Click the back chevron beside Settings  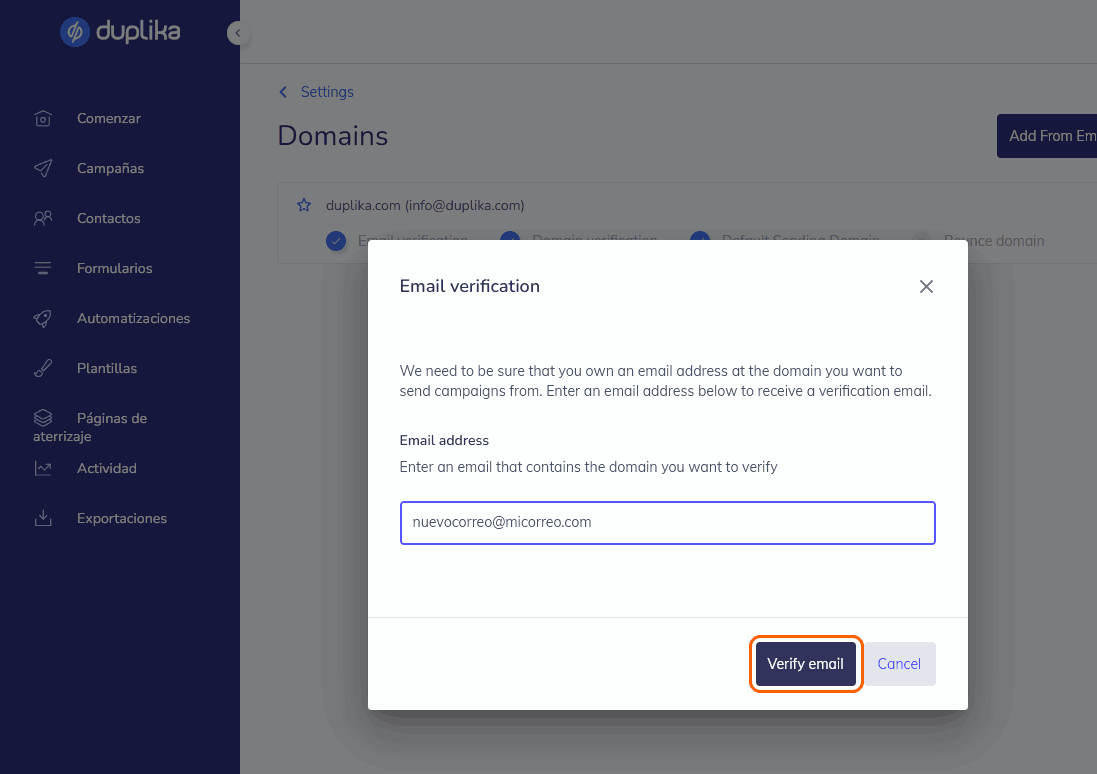click(282, 91)
